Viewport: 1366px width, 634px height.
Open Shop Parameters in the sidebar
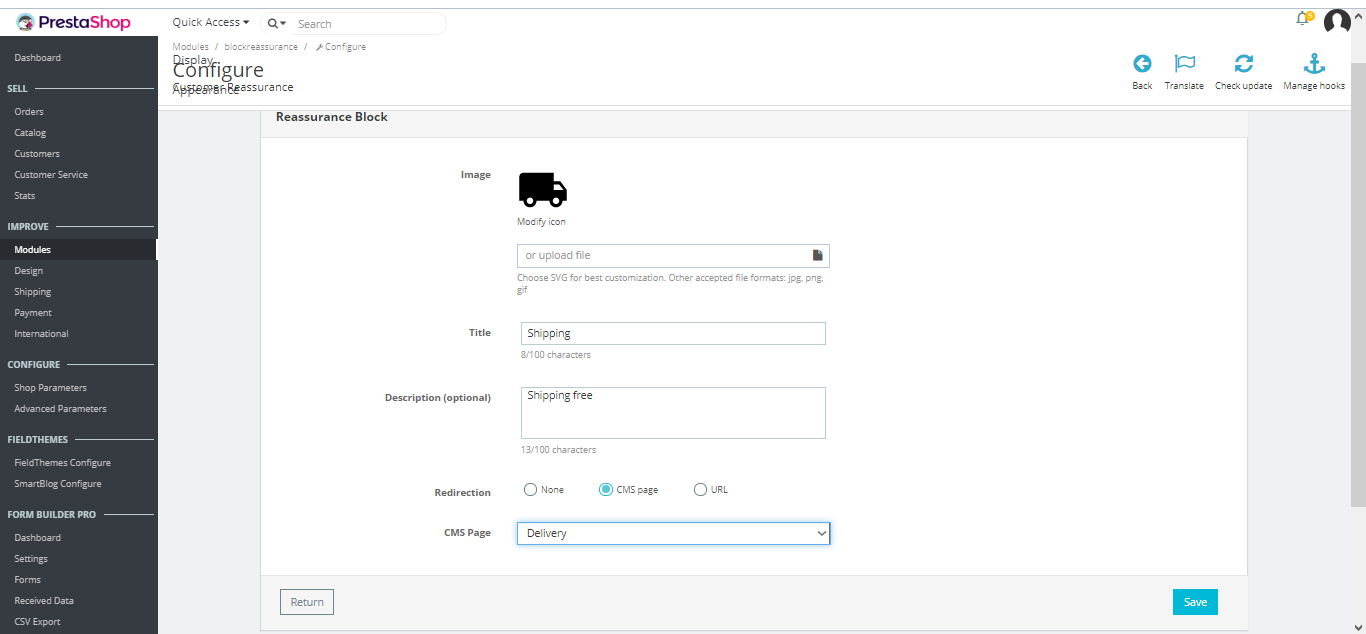pos(50,388)
